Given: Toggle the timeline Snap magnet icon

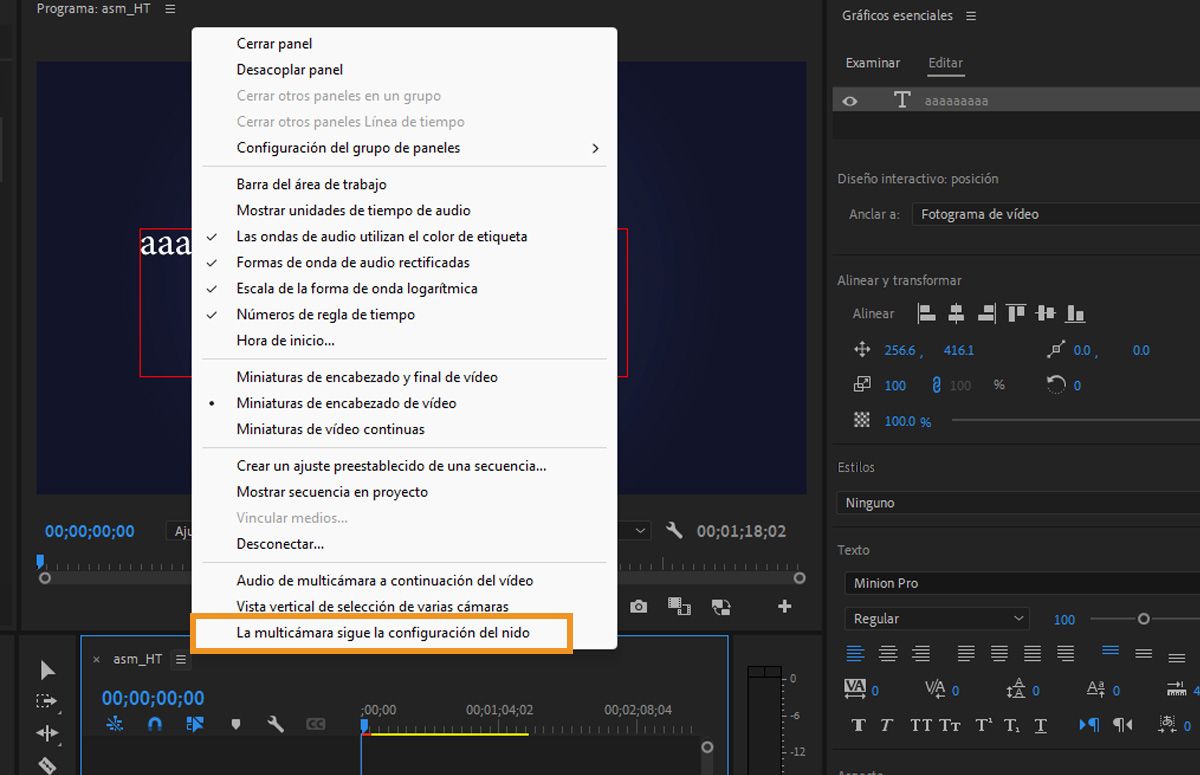Looking at the screenshot, I should [x=155, y=724].
